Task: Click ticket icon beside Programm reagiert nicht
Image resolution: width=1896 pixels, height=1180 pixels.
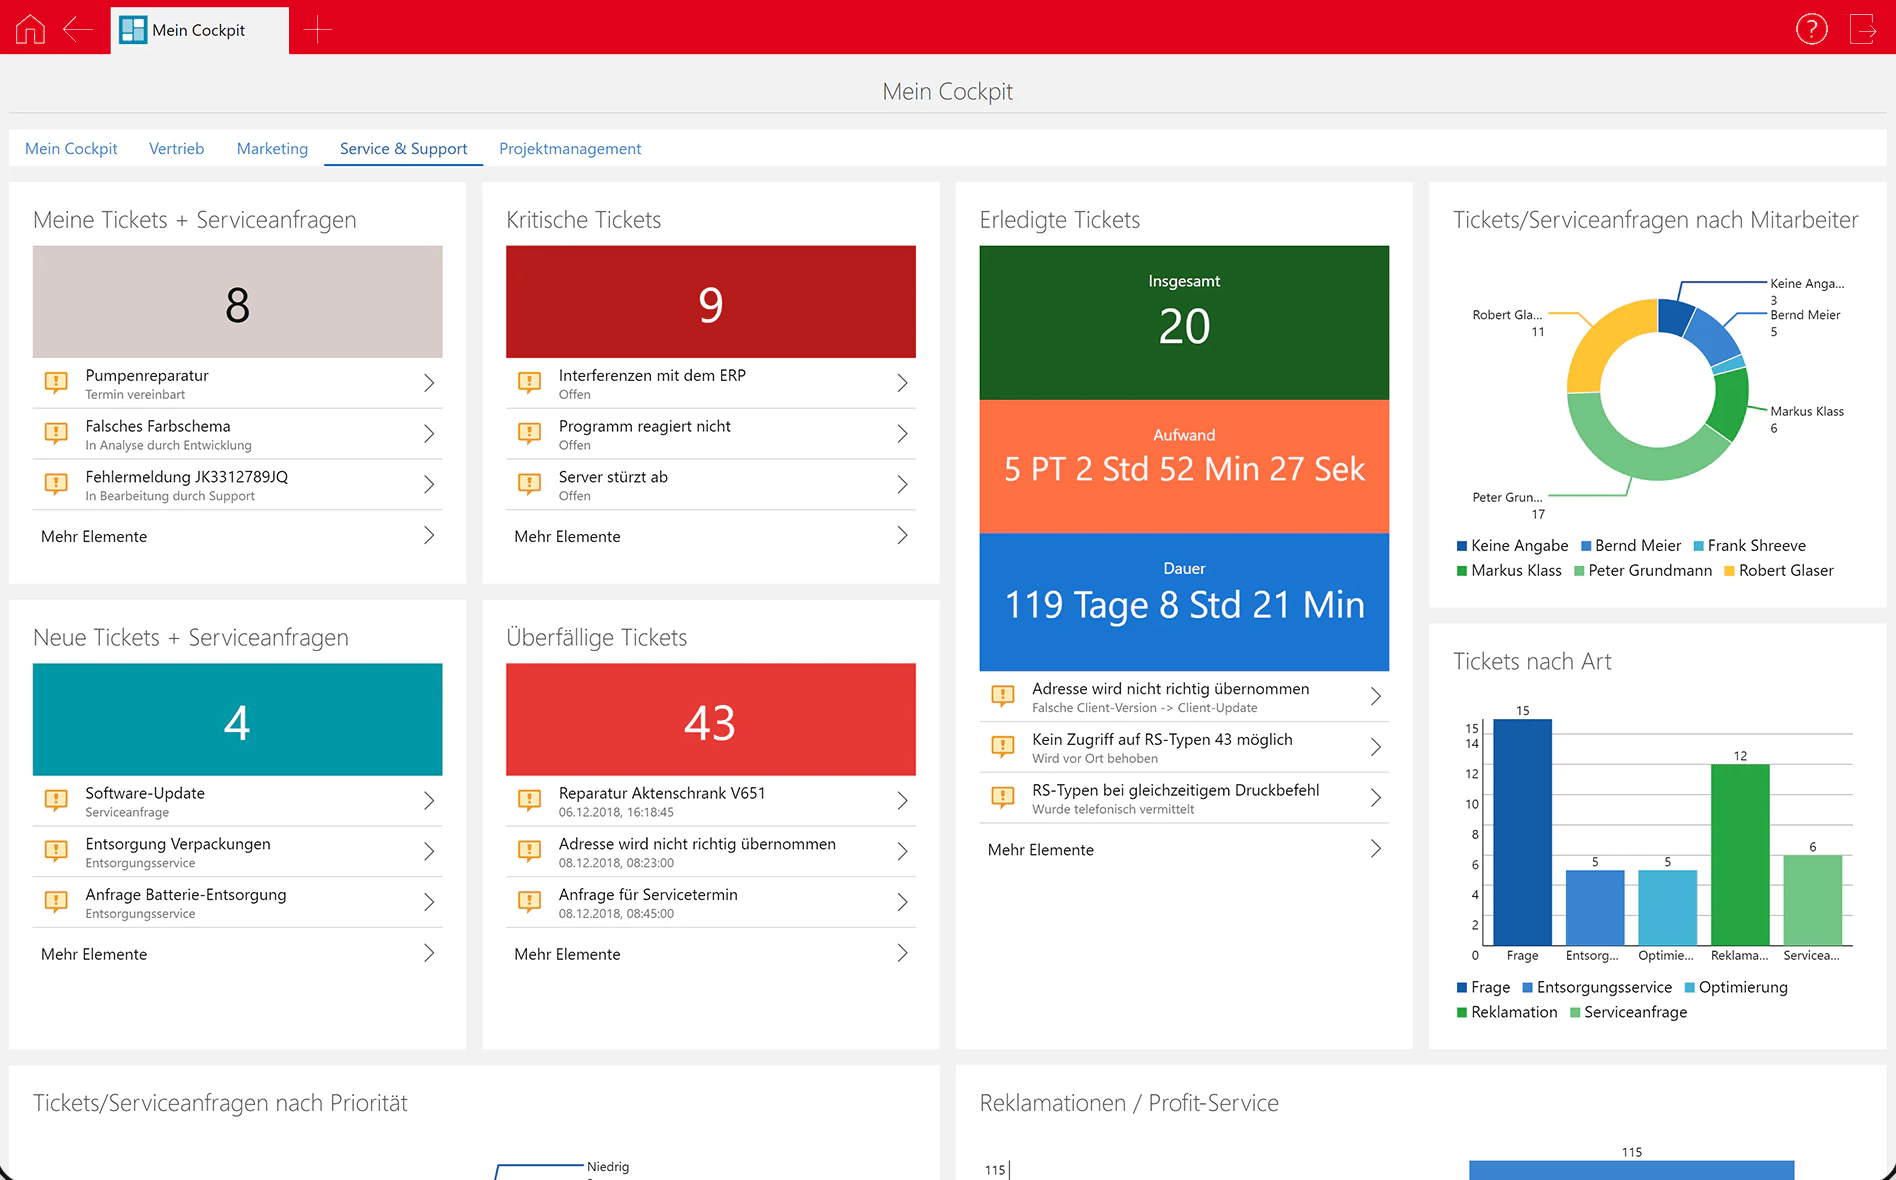Action: pyautogui.click(x=530, y=433)
